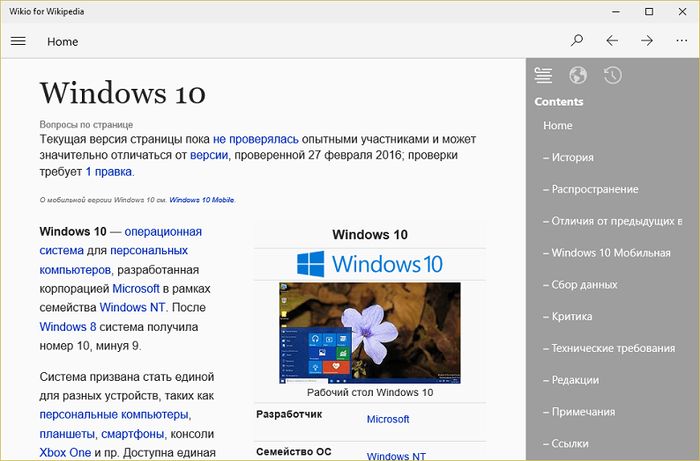
Task: Jump to the Критика section
Action: [x=567, y=316]
